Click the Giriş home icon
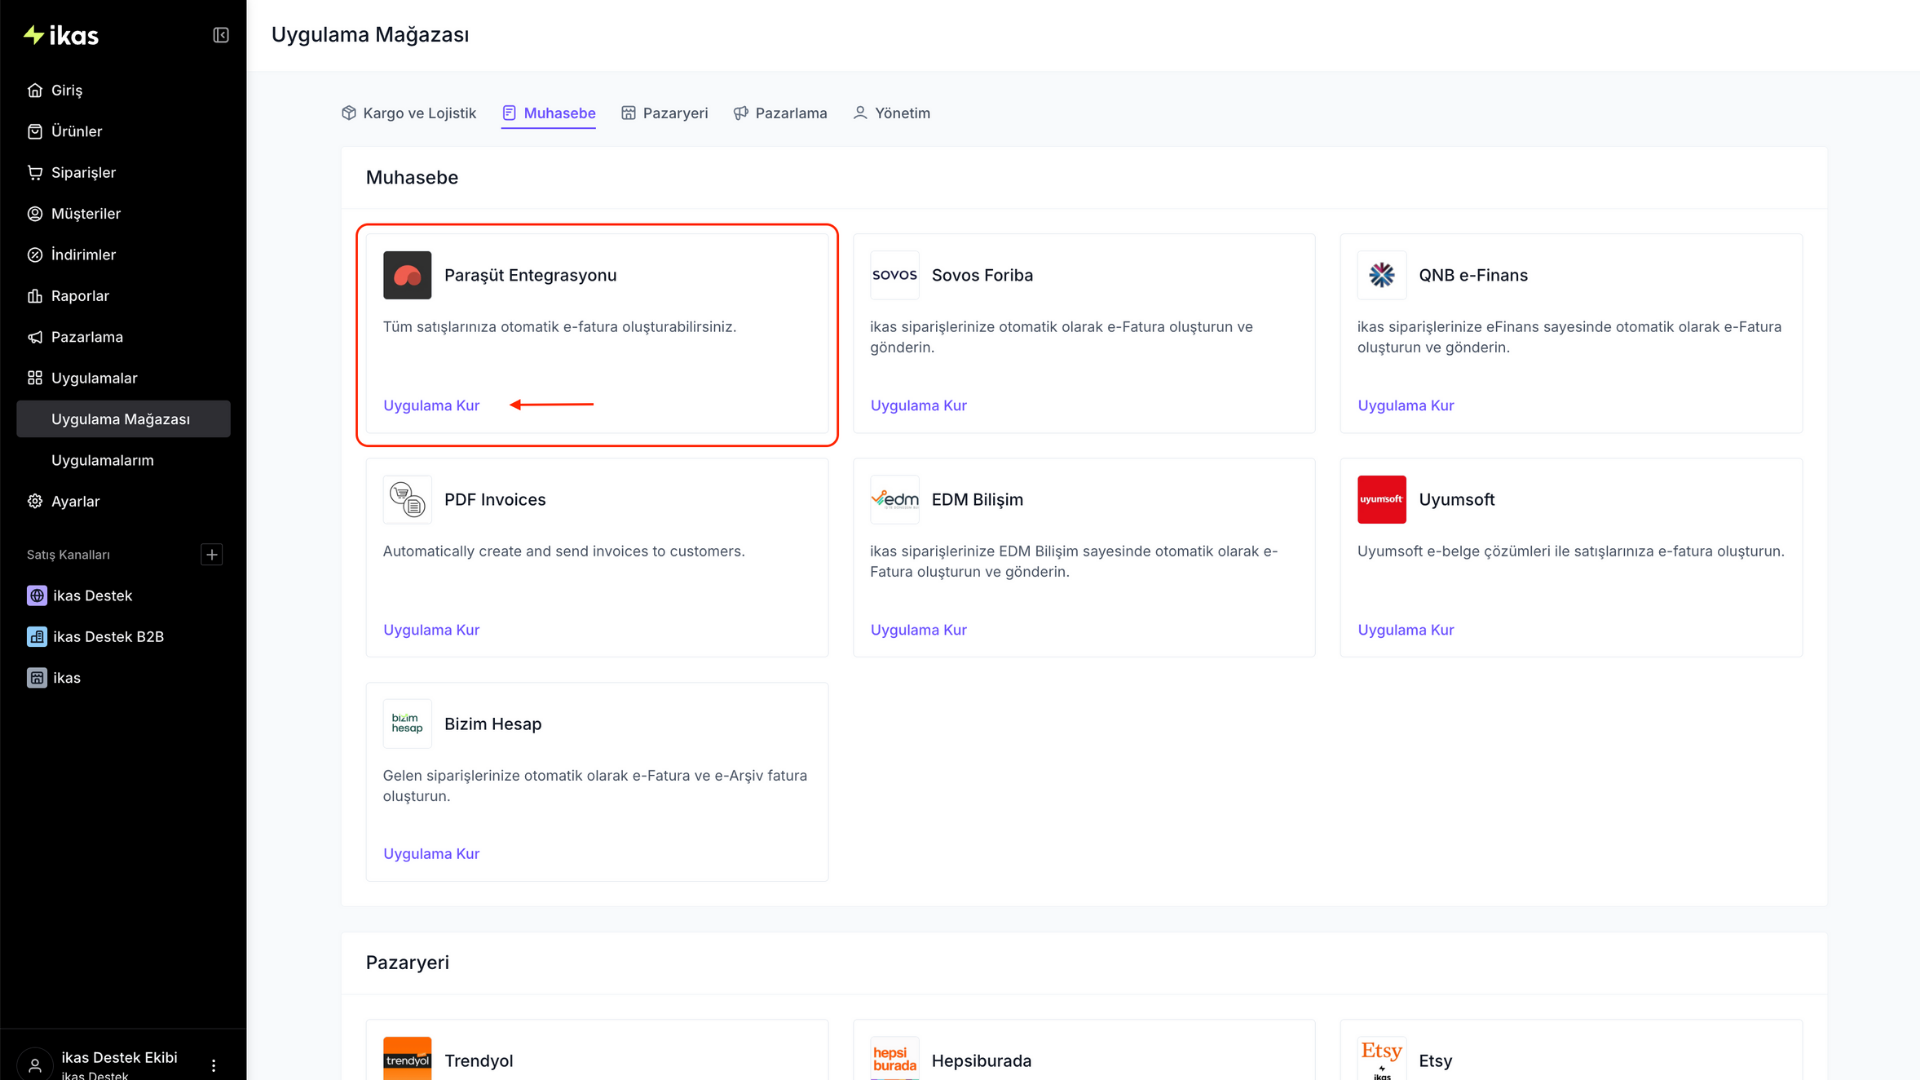 pyautogui.click(x=35, y=90)
